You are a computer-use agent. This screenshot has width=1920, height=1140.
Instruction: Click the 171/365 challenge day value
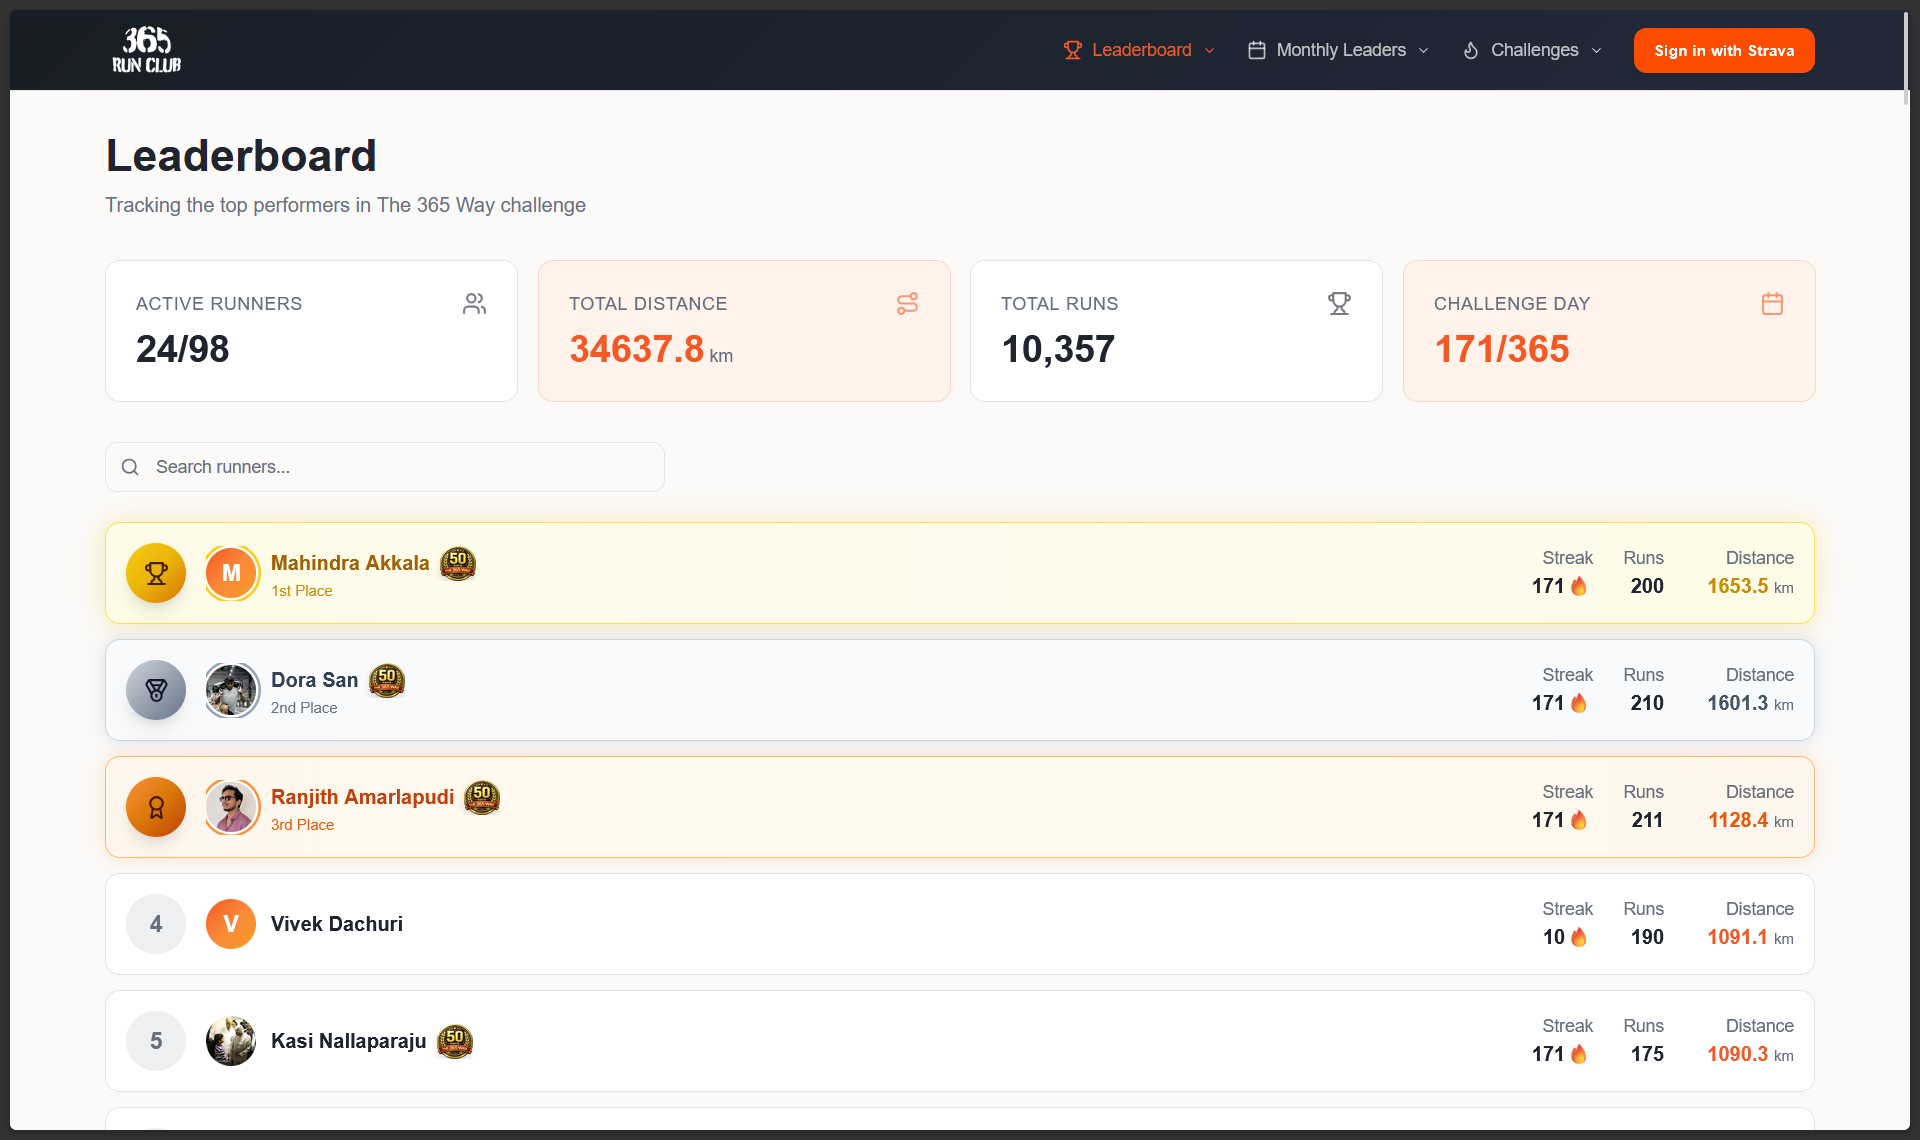pyautogui.click(x=1502, y=349)
